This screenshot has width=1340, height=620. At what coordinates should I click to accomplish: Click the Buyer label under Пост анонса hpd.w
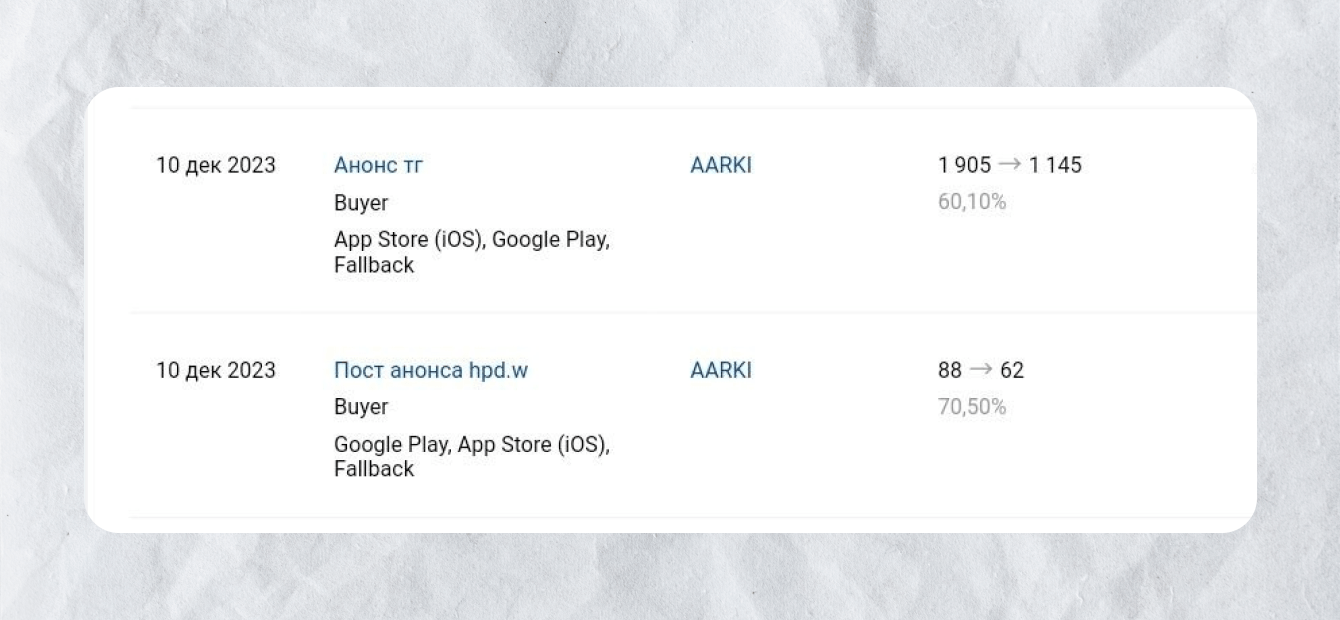[361, 408]
